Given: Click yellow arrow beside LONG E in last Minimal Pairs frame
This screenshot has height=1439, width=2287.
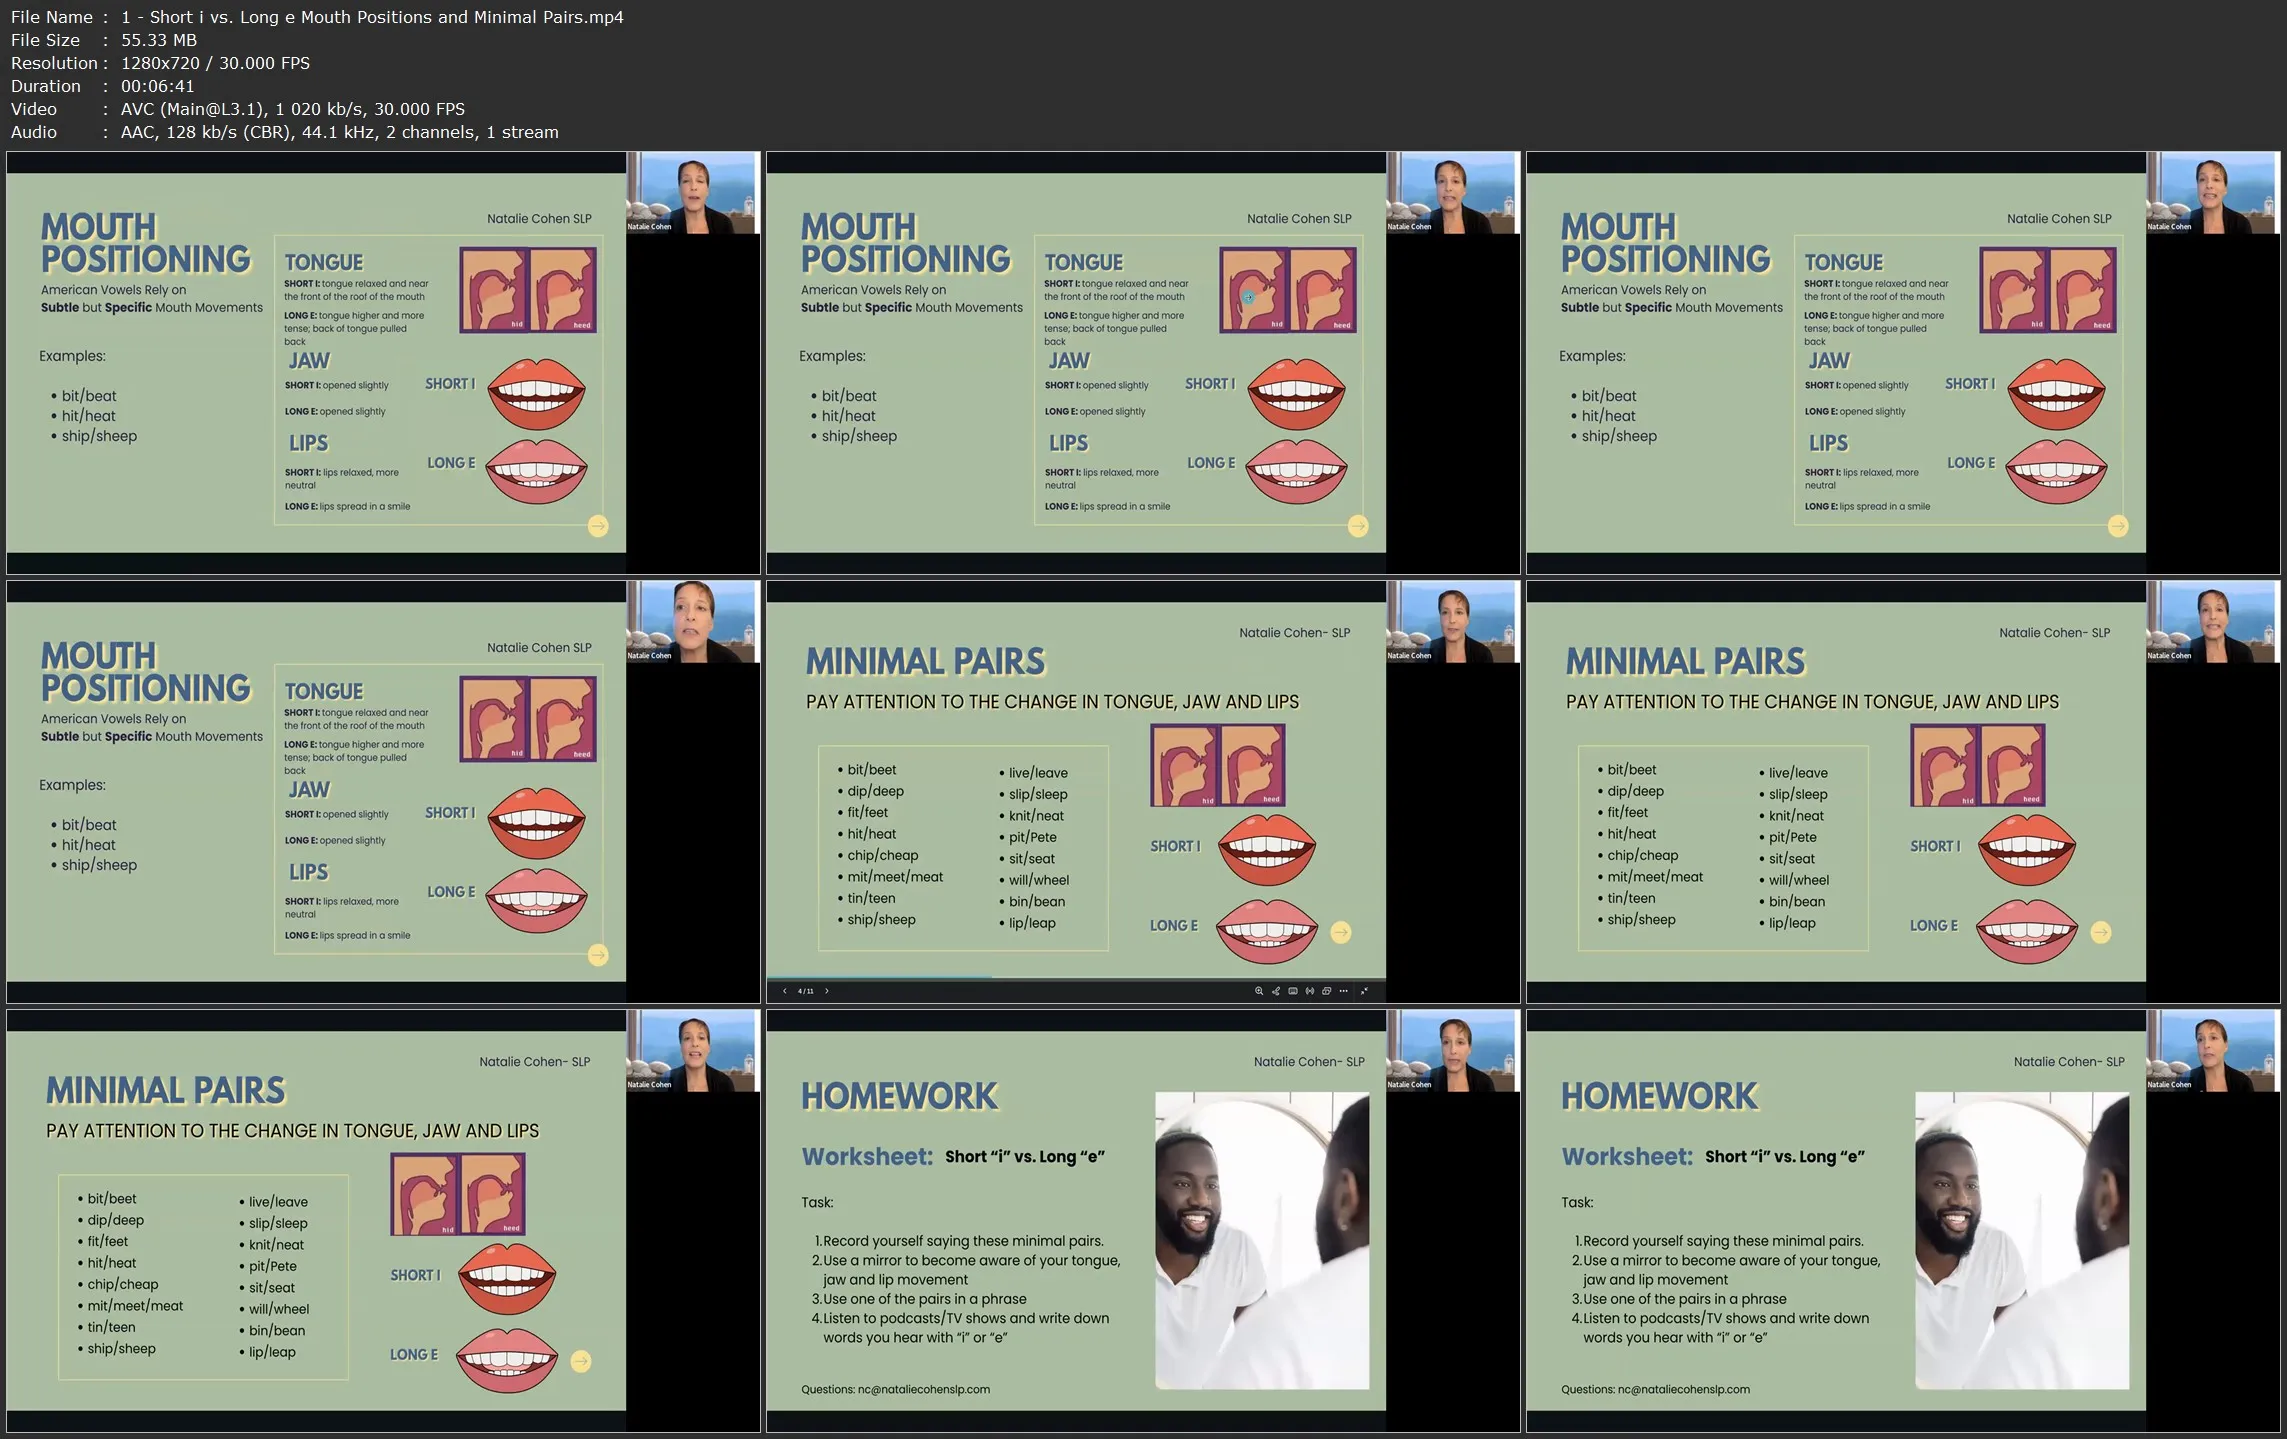Looking at the screenshot, I should (x=581, y=1361).
